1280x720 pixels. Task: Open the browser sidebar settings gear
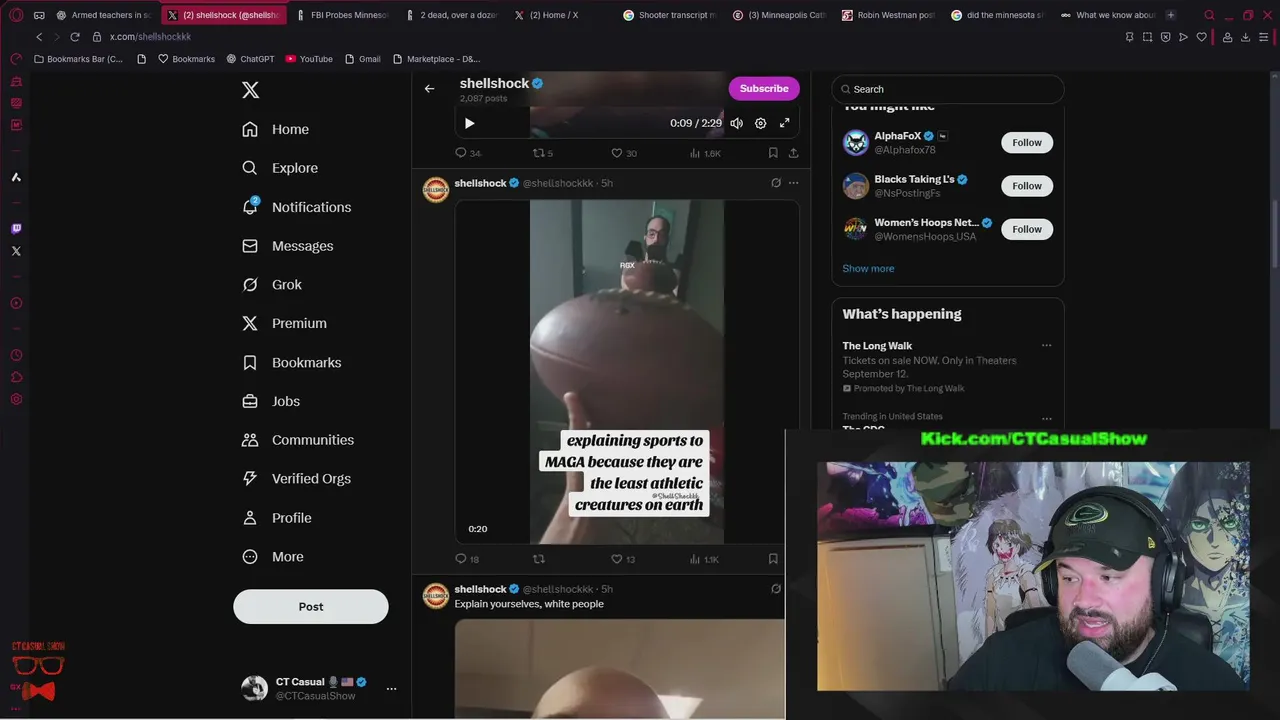(16, 399)
